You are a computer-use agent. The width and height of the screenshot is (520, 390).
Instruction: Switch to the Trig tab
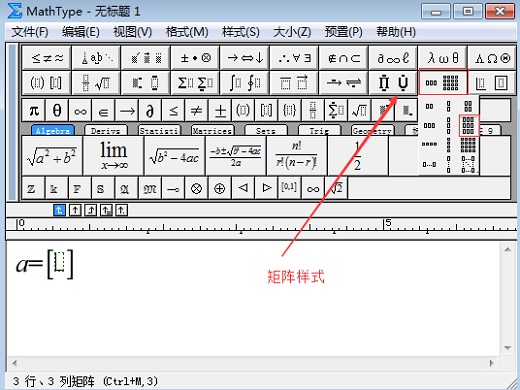click(x=319, y=130)
